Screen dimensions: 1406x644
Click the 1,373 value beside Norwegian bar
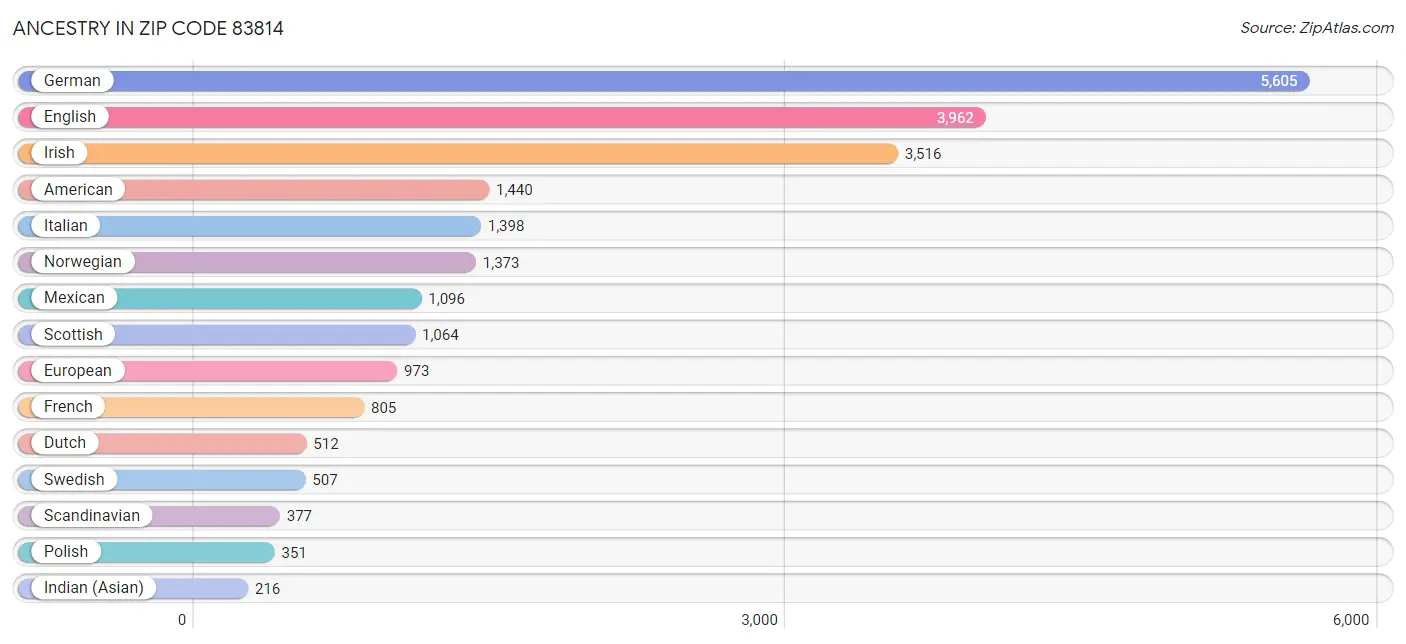click(x=501, y=263)
